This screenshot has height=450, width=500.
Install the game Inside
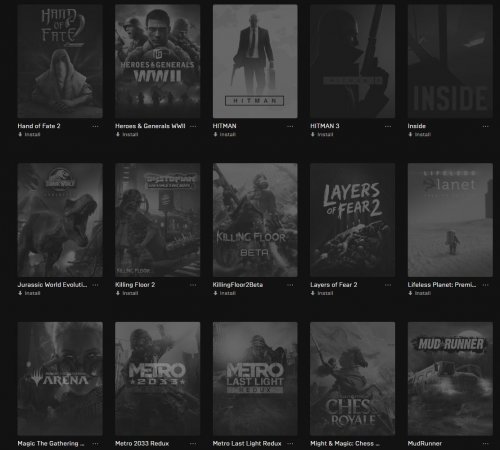point(419,134)
